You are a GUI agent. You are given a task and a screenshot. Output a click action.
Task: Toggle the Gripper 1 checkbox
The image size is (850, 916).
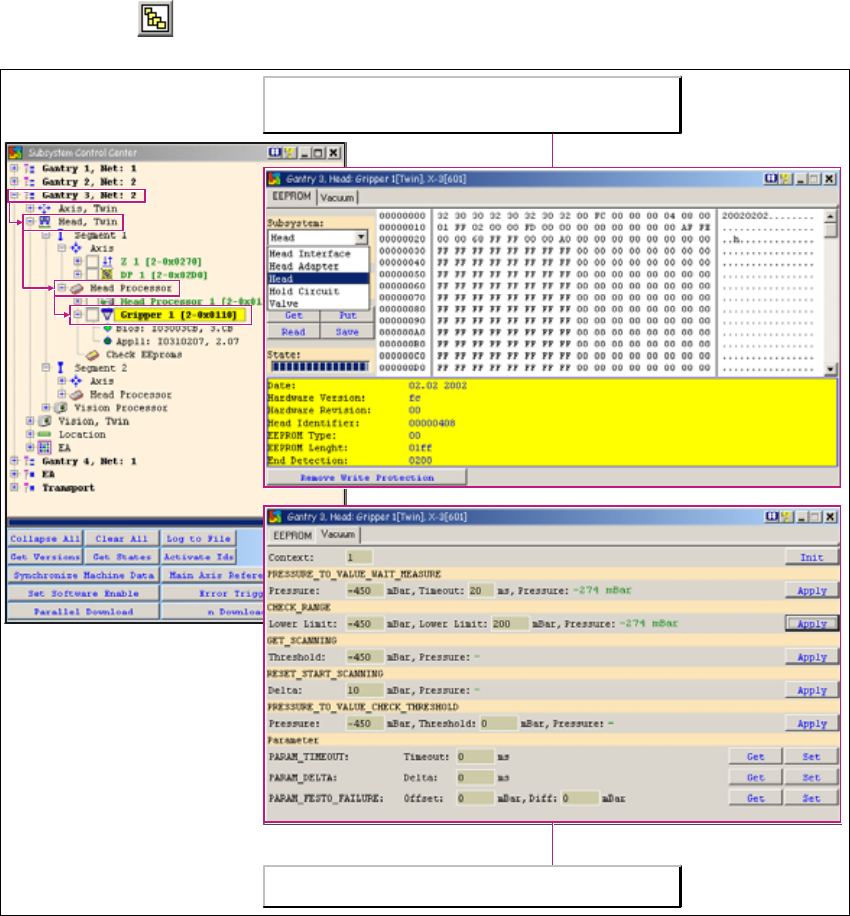(91, 315)
